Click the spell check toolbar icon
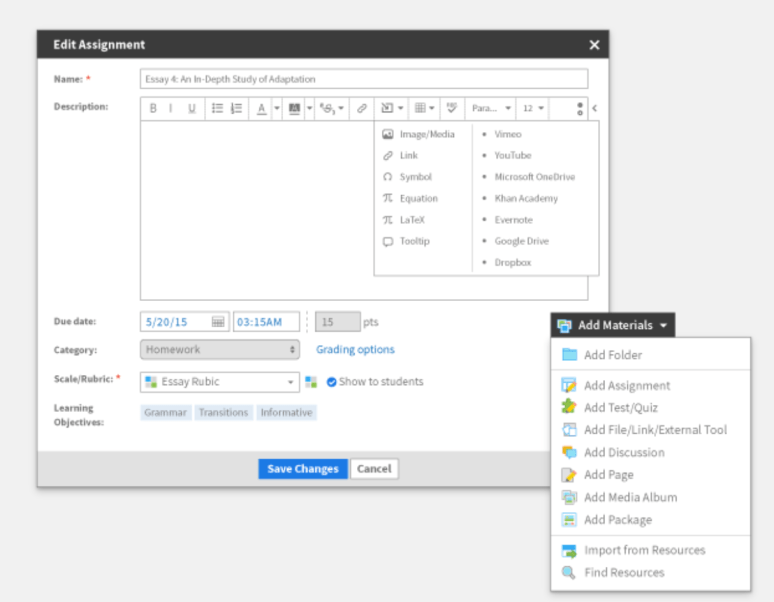Image resolution: width=774 pixels, height=602 pixels. point(451,108)
